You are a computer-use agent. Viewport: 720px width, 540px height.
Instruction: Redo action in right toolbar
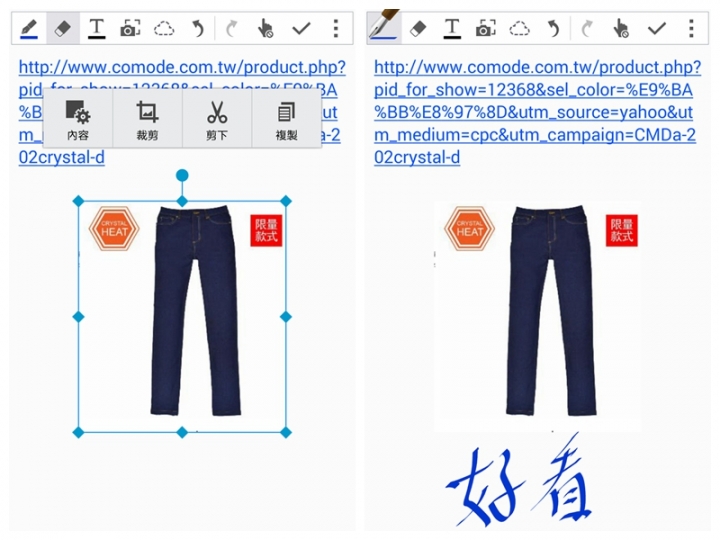[587, 28]
